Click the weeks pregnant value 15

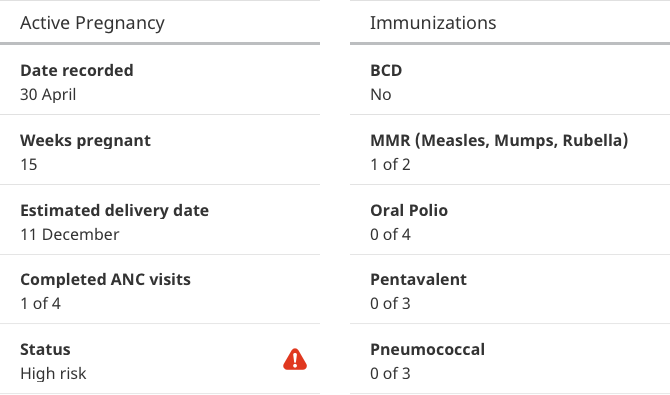point(29,165)
